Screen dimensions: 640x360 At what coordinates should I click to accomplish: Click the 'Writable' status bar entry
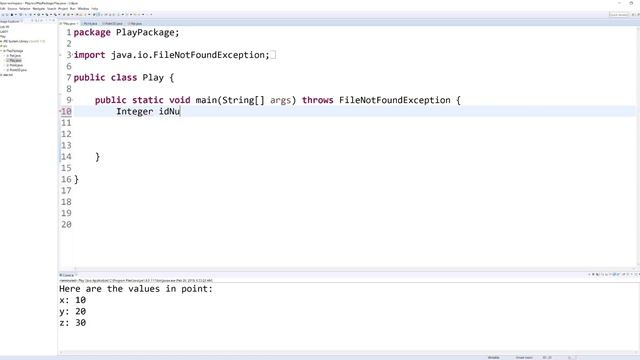tap(493, 358)
